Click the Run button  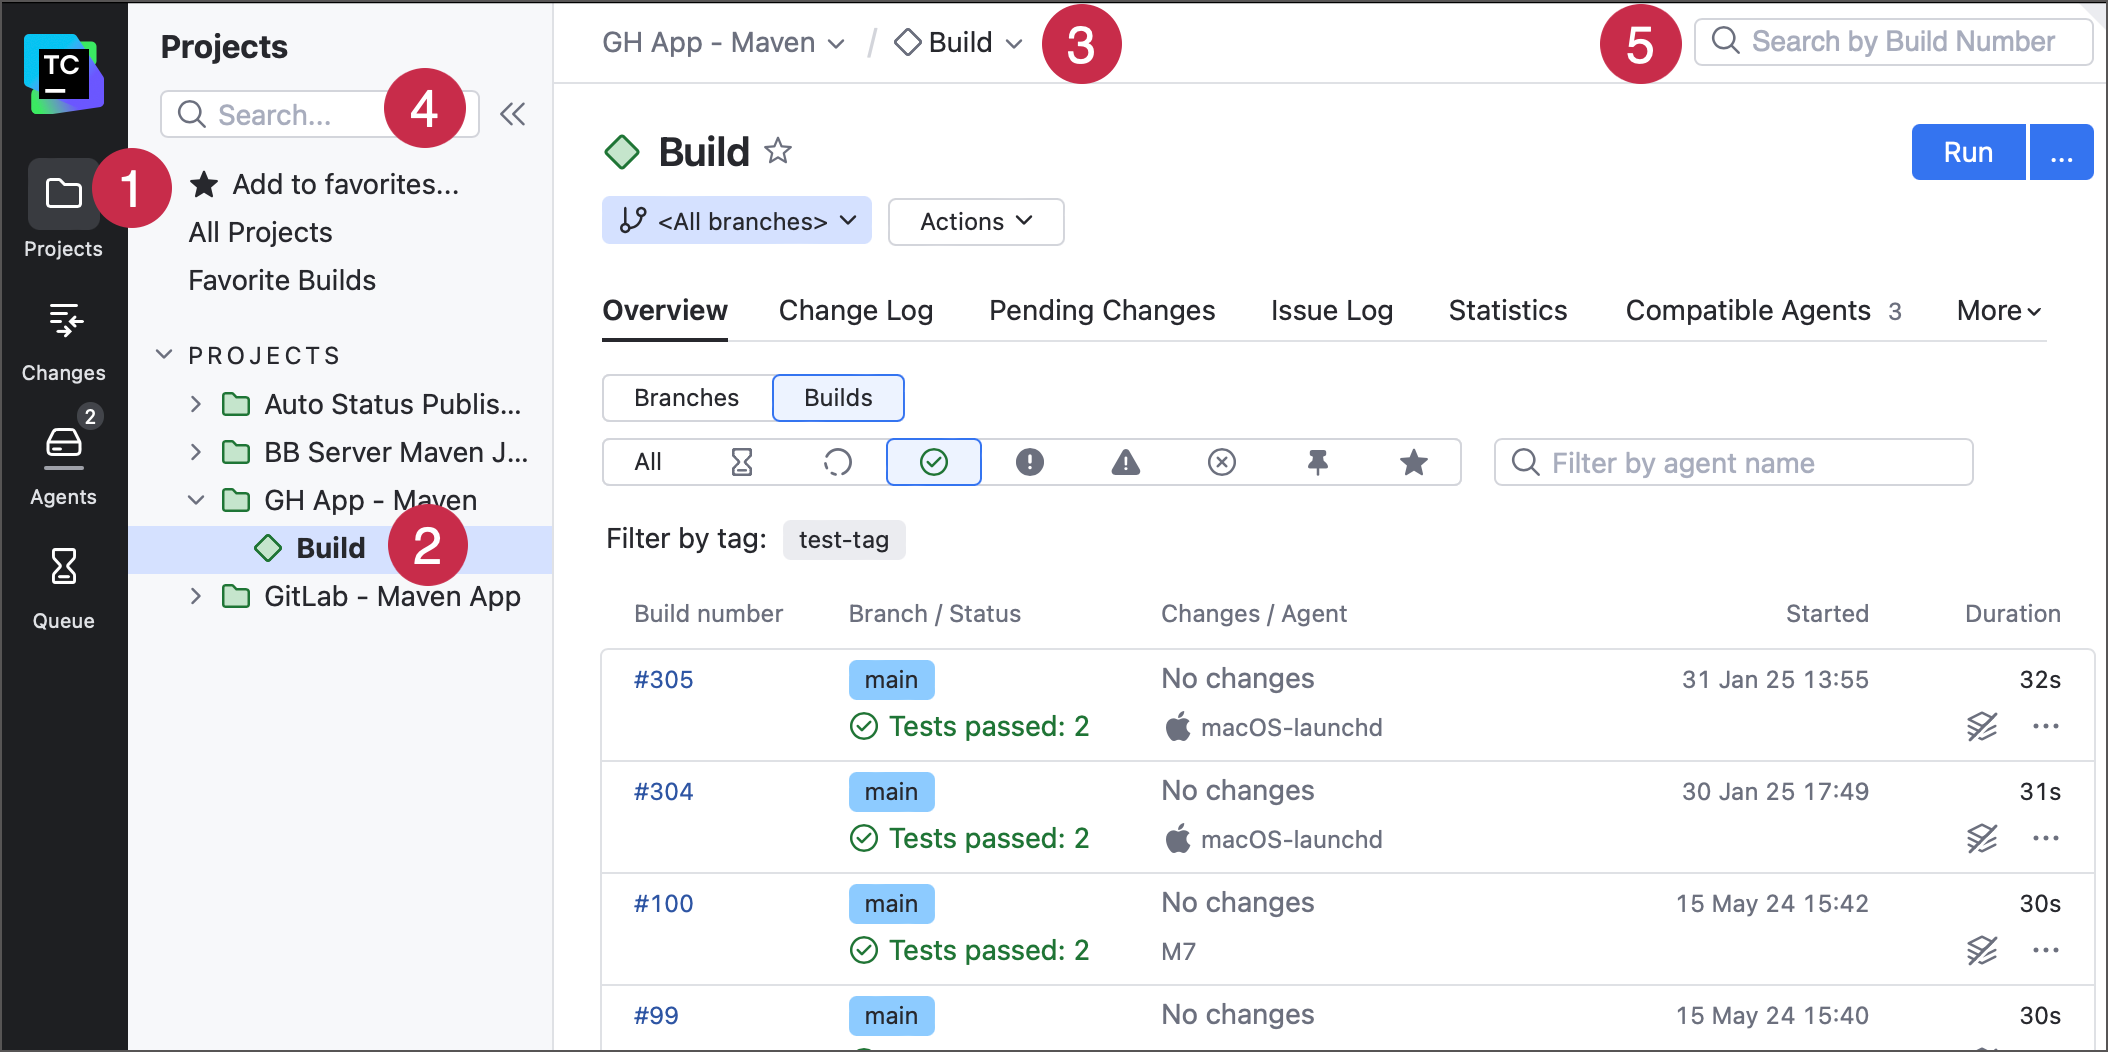[1966, 152]
